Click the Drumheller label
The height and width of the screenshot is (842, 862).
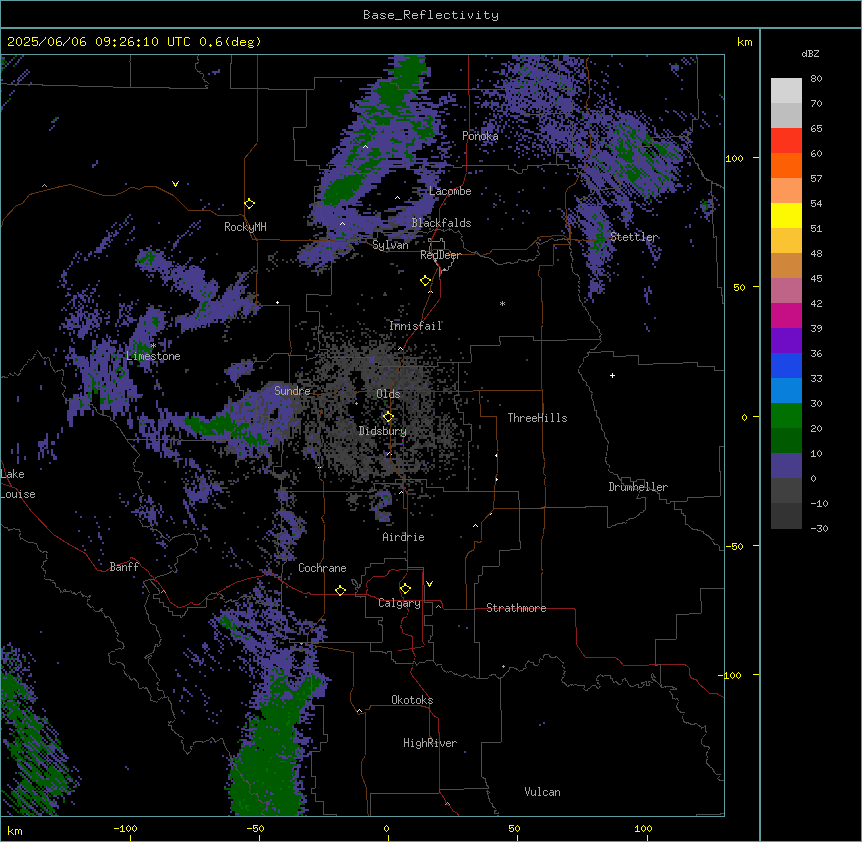pos(638,487)
